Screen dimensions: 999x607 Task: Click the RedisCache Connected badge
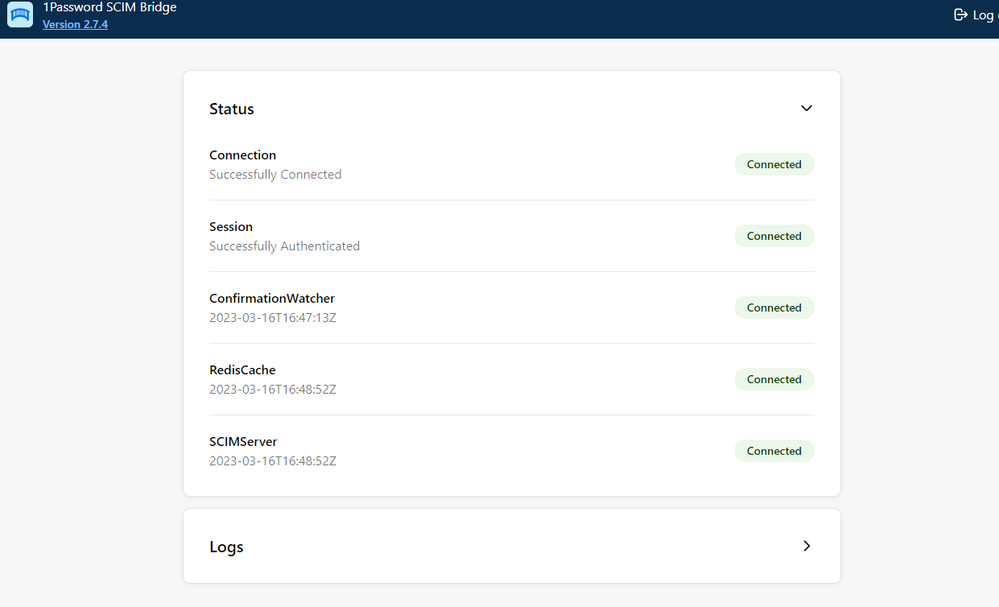pyautogui.click(x=774, y=380)
